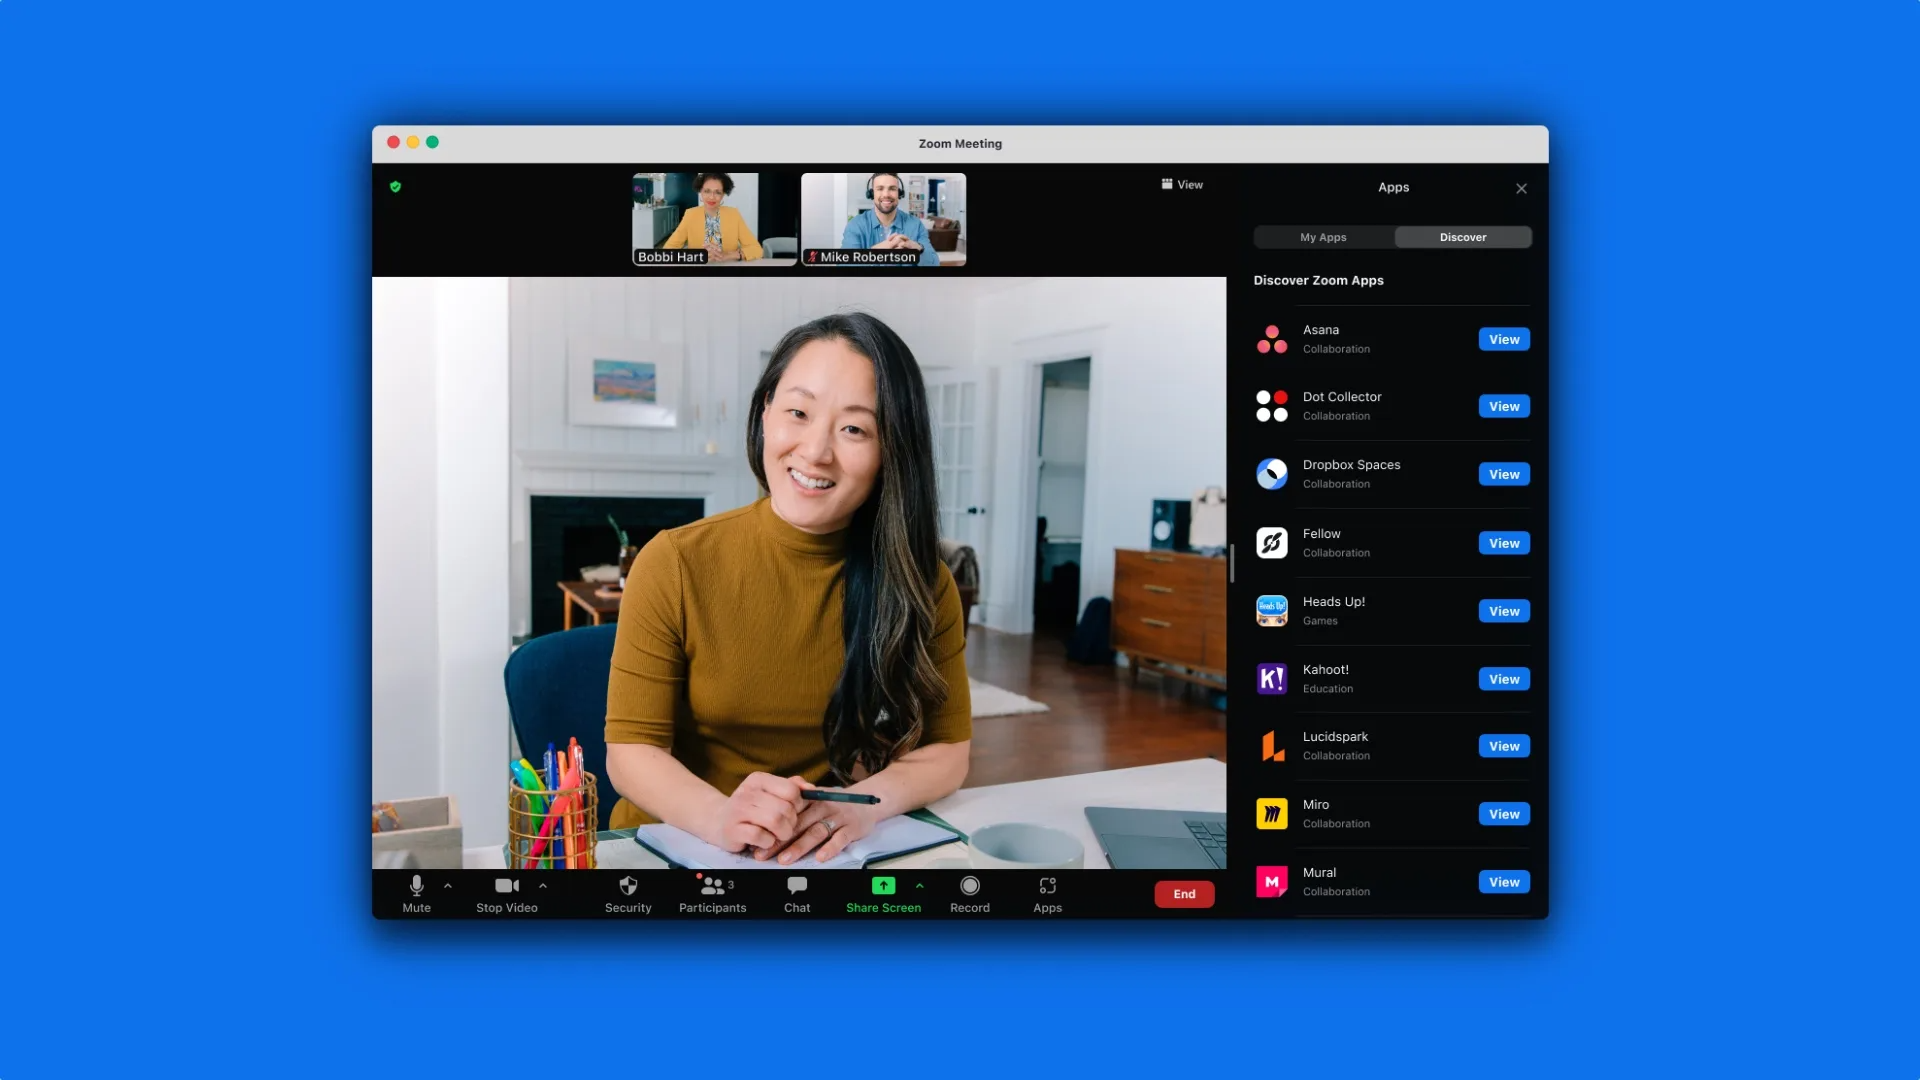Select Mike Robertson's video thumbnail
Image resolution: width=1920 pixels, height=1080 pixels.
point(883,218)
